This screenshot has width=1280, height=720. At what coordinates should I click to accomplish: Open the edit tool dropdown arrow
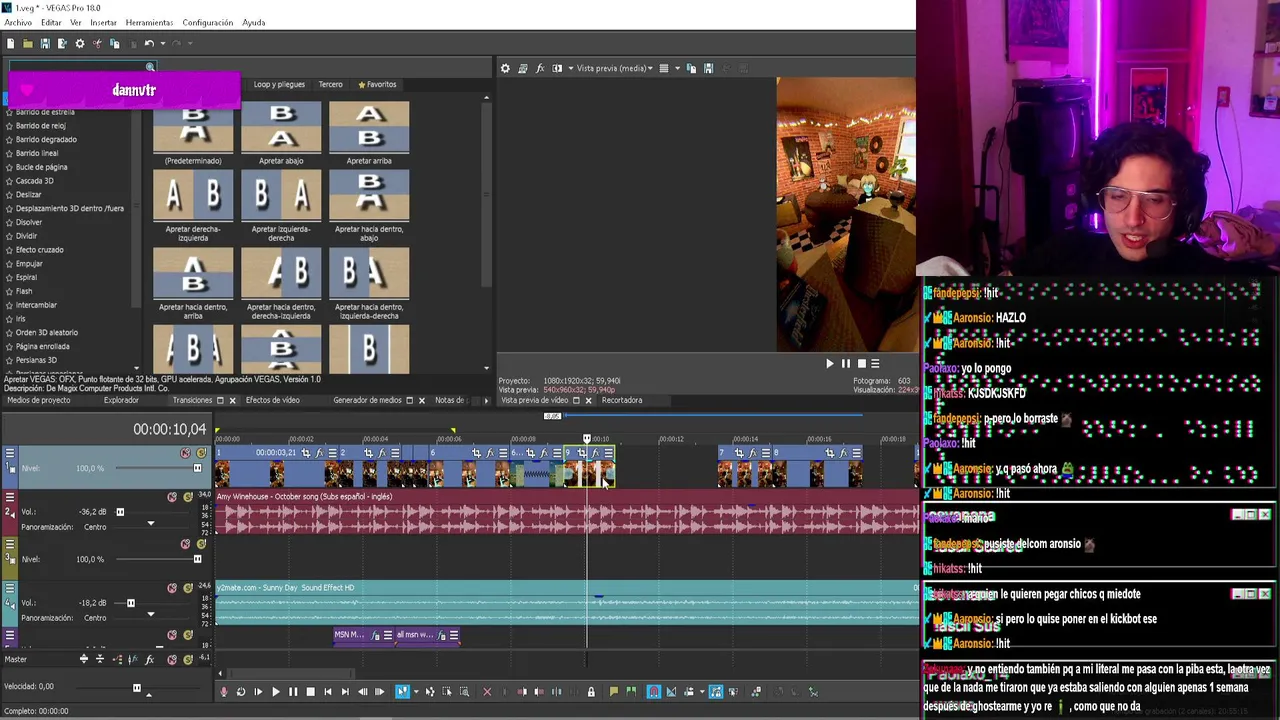point(416,691)
